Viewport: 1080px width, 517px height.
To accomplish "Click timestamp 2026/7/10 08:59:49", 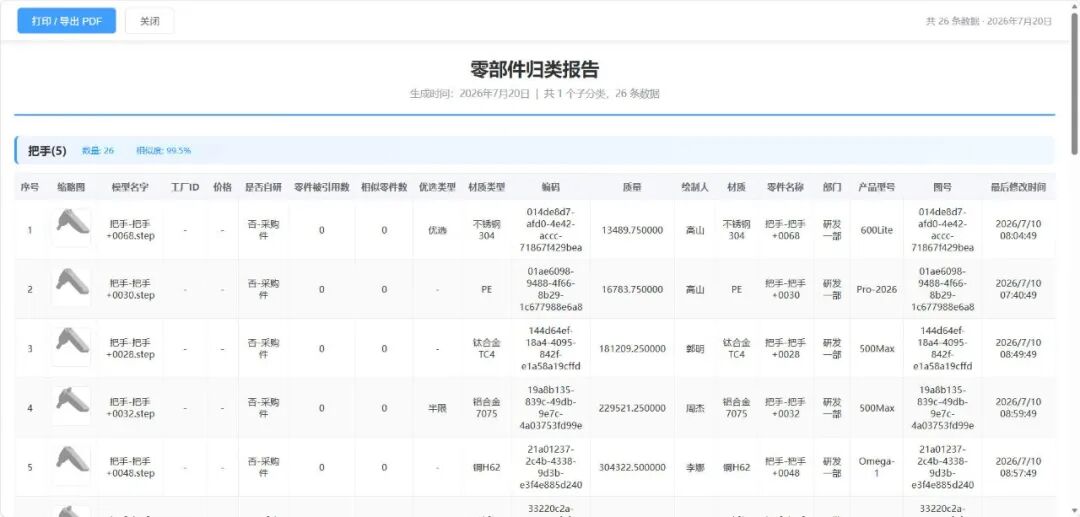I will click(x=1018, y=408).
